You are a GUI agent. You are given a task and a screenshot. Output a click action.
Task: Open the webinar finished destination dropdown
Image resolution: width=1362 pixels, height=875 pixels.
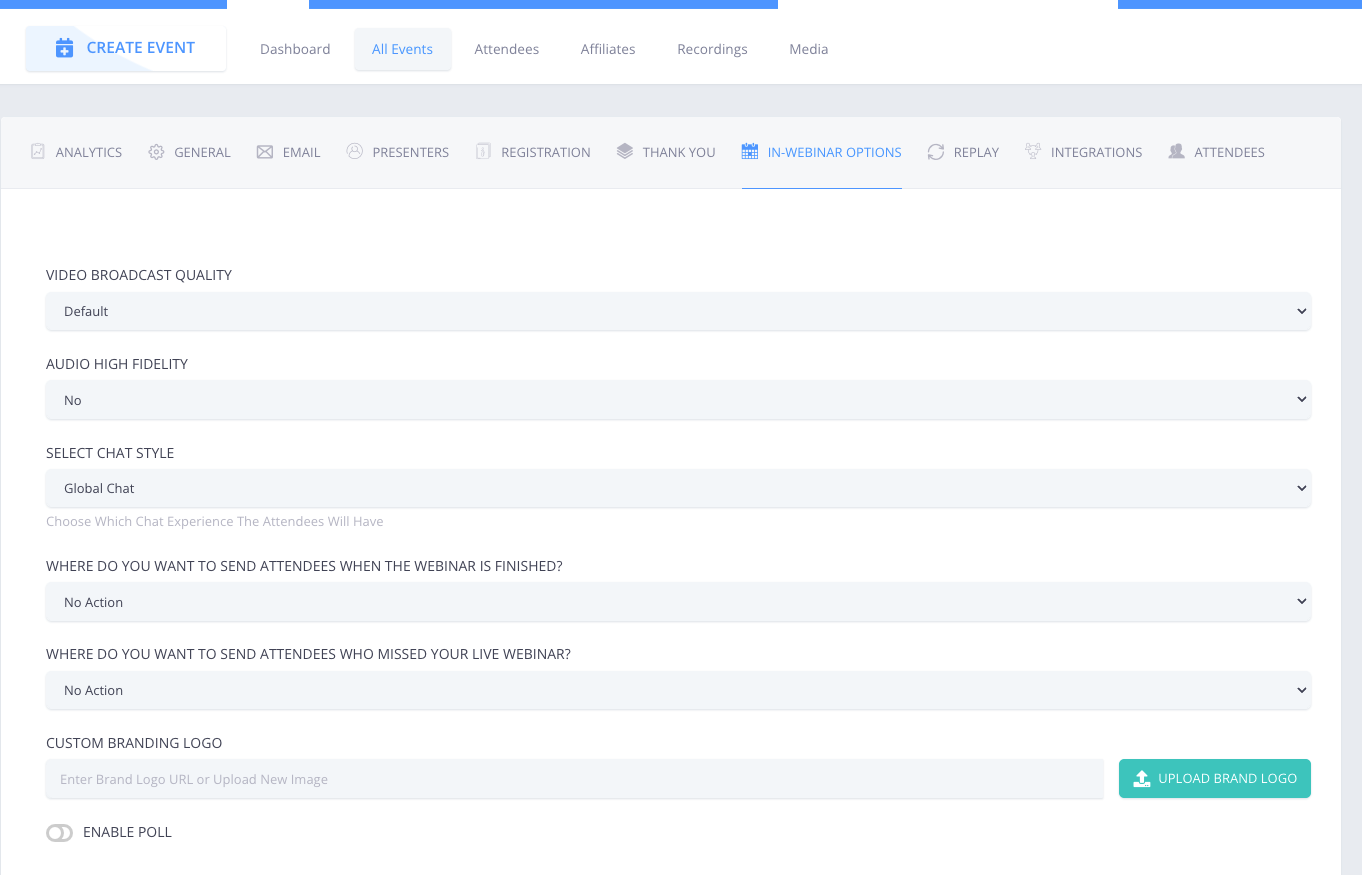678,602
